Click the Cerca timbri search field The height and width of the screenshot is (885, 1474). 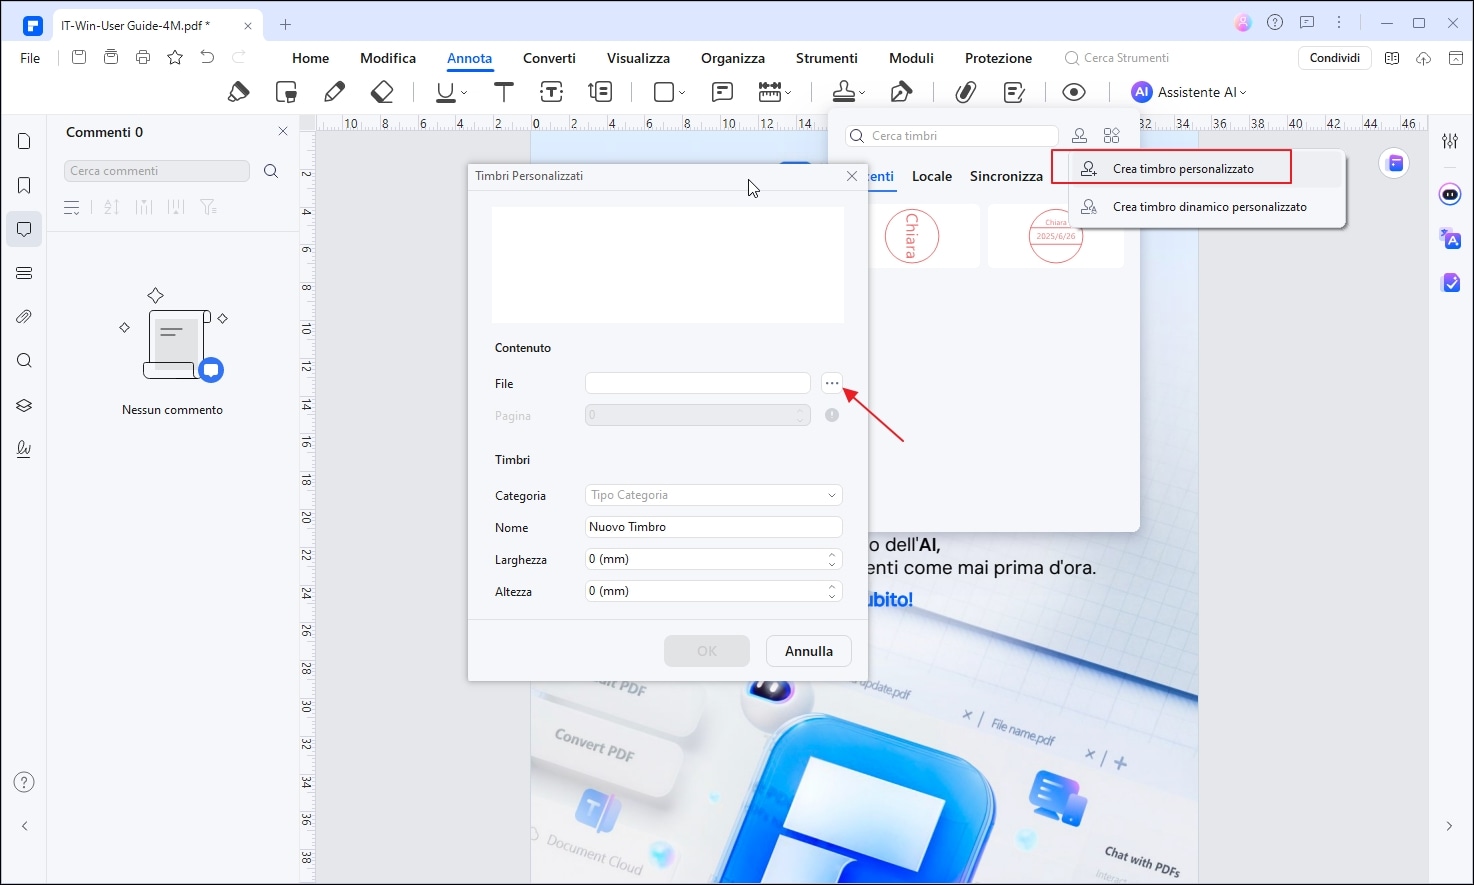tap(952, 136)
